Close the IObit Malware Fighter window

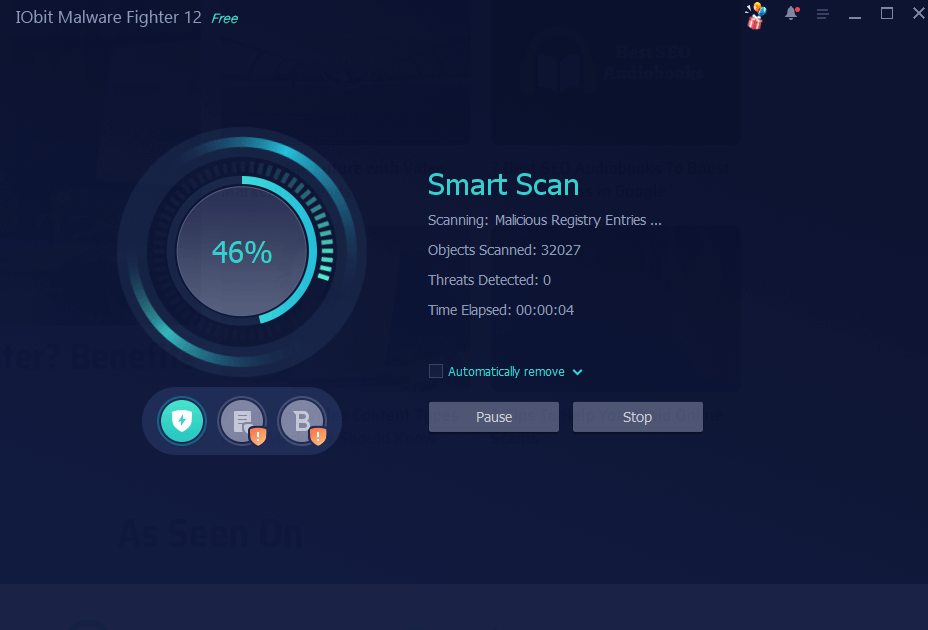coord(917,14)
